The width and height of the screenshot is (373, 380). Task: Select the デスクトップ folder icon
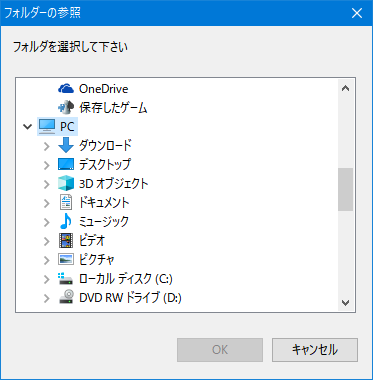[x=66, y=164]
